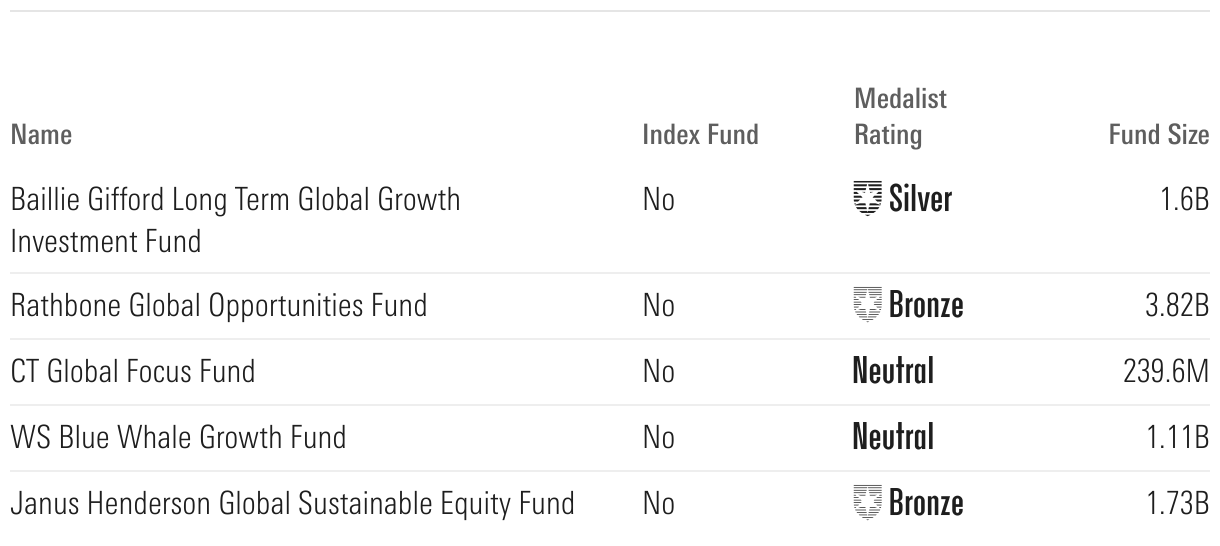The width and height of the screenshot is (1220, 546).
Task: Open WS Blue Whale Growth Fund
Action: click(178, 437)
